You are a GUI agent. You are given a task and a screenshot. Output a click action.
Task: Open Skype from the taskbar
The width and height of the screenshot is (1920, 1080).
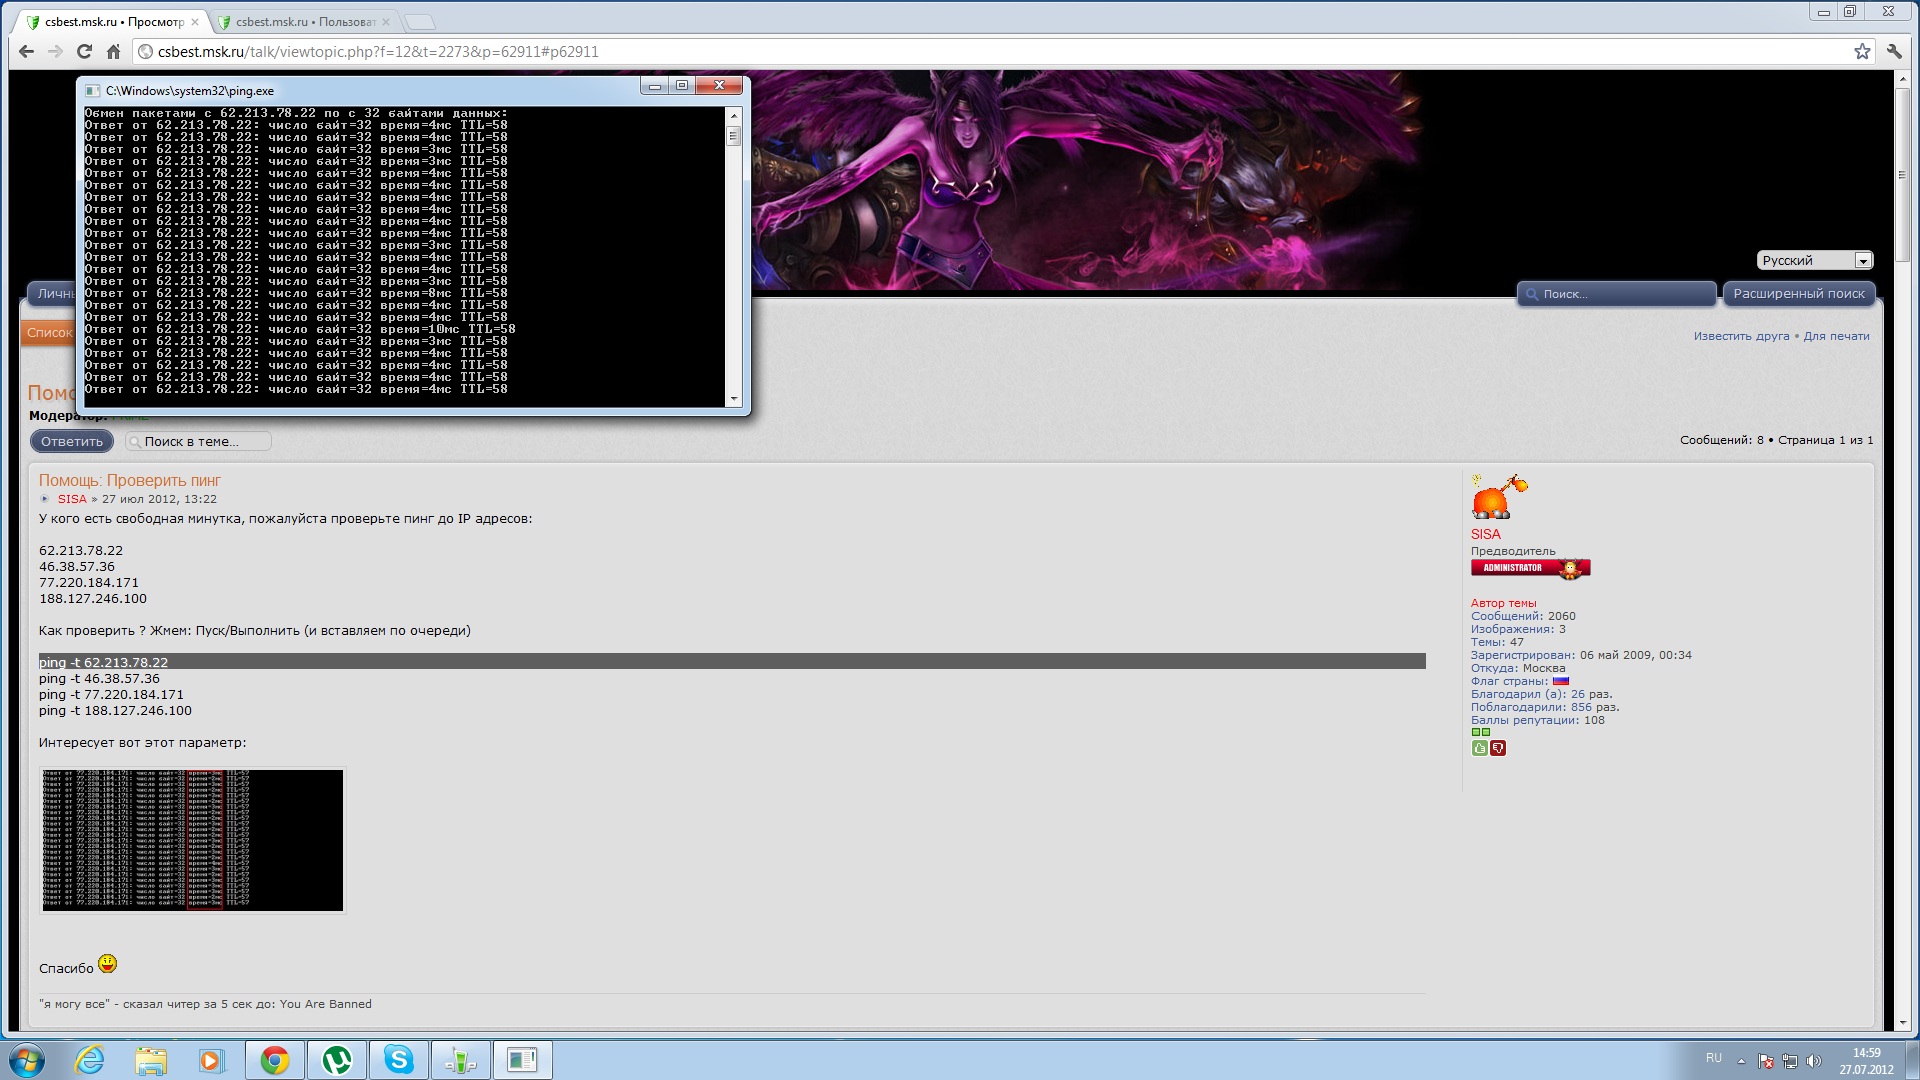point(398,1060)
